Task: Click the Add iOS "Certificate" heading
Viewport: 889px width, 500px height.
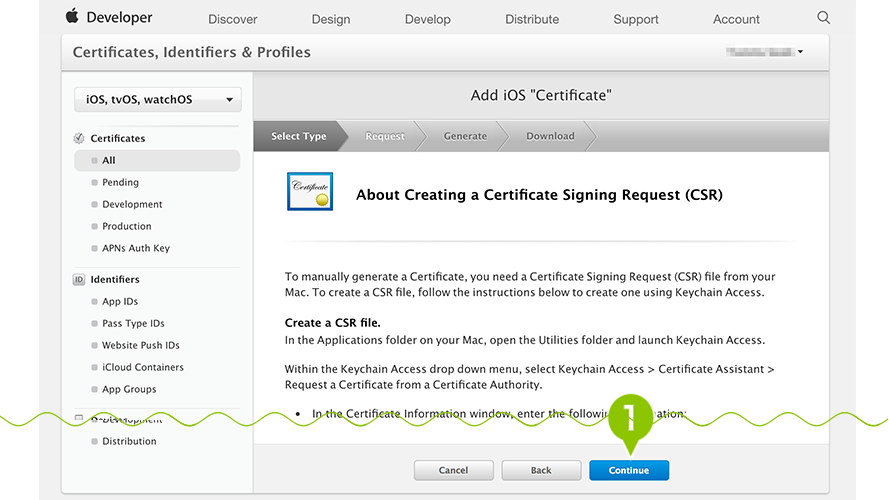Action: (541, 95)
